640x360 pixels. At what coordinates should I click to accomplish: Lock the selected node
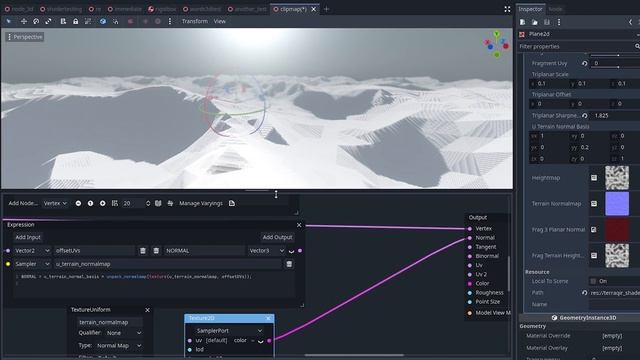[x=76, y=21]
